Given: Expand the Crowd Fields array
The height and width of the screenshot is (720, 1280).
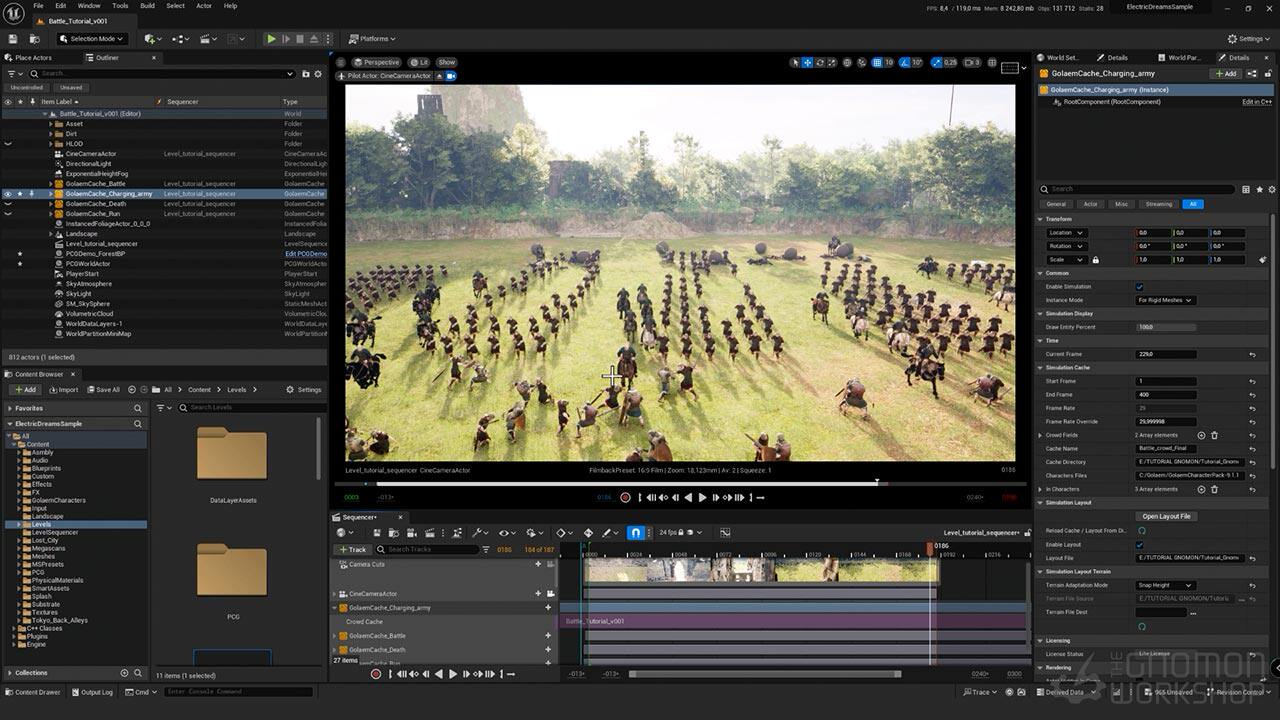Looking at the screenshot, I should [1041, 435].
